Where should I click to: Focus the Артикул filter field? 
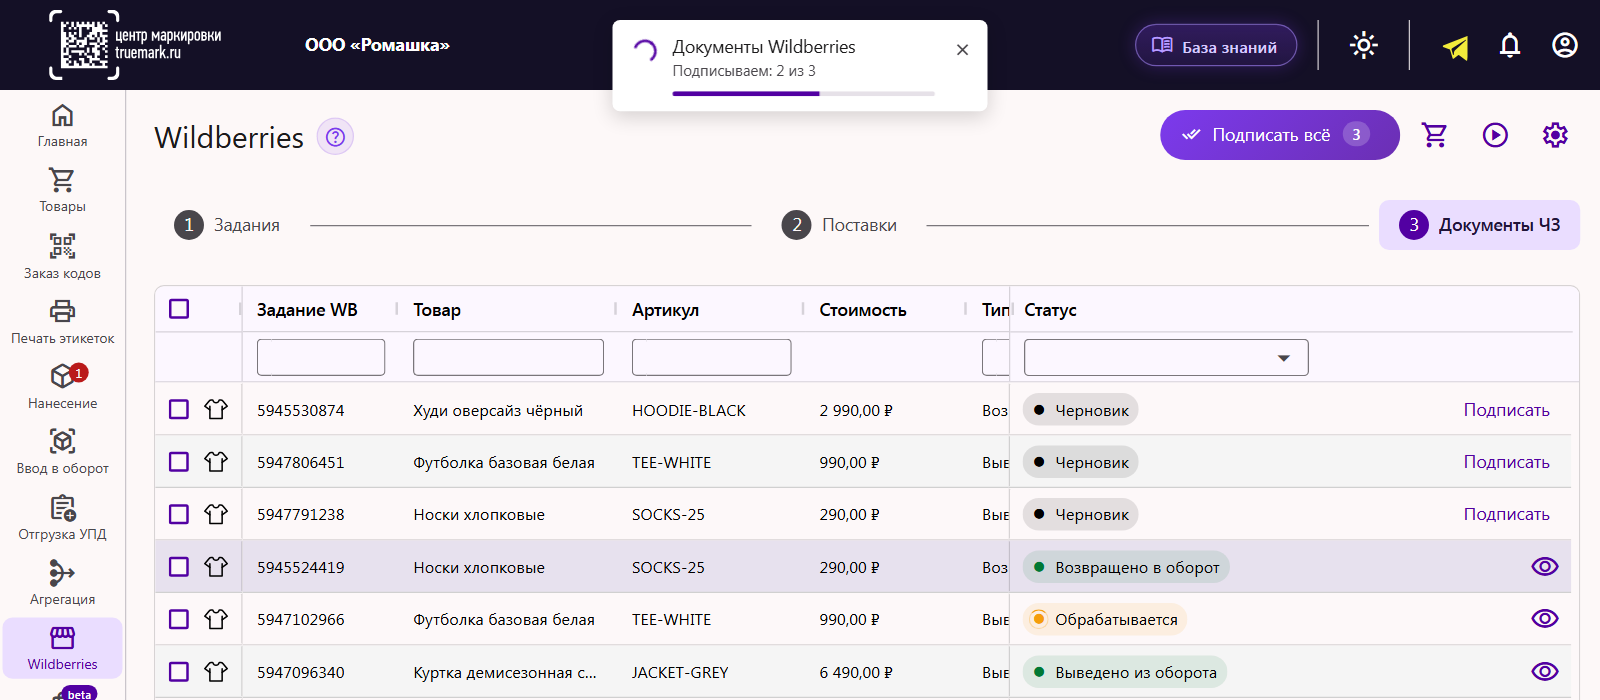coord(711,357)
